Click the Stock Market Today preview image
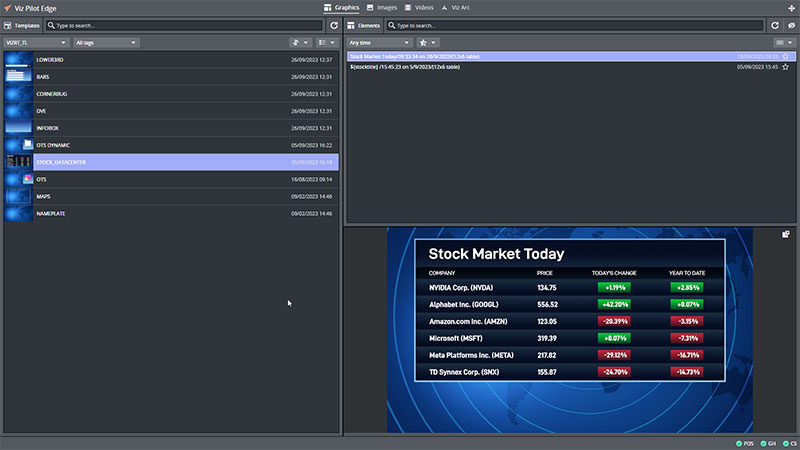Screen dimensions: 800x450 [x=570, y=330]
